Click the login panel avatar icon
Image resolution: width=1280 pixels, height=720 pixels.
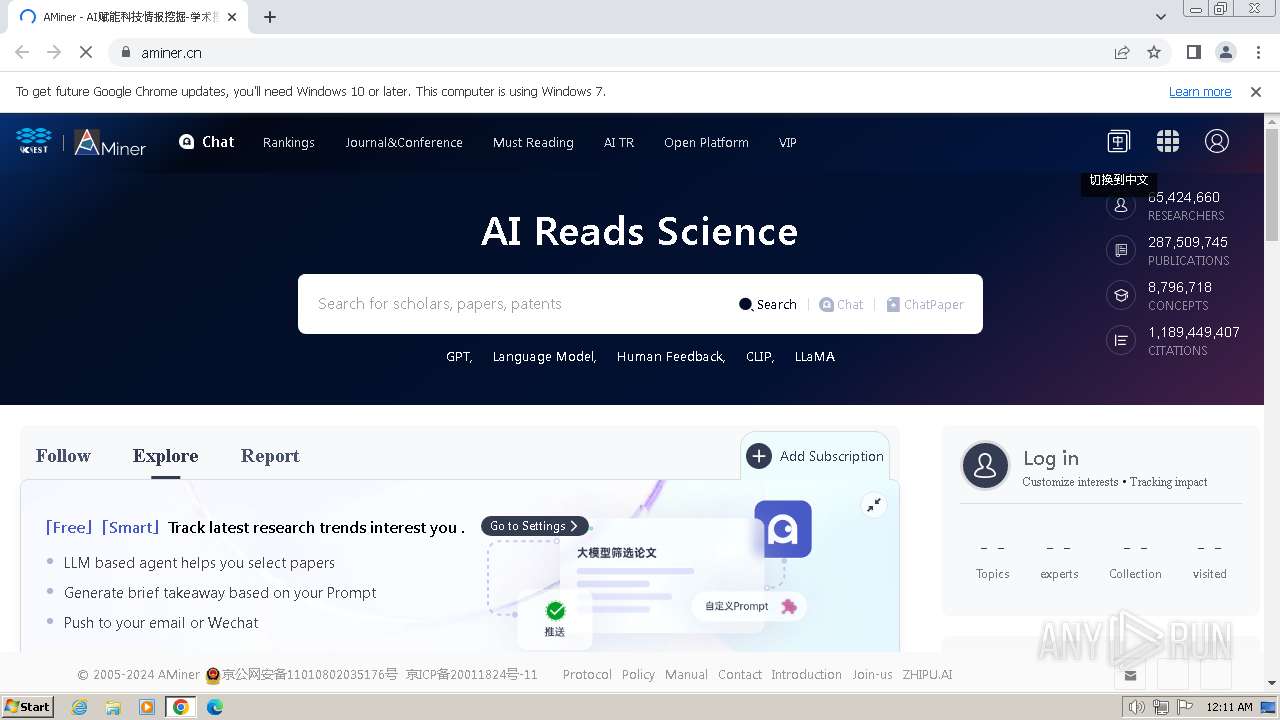pos(985,466)
